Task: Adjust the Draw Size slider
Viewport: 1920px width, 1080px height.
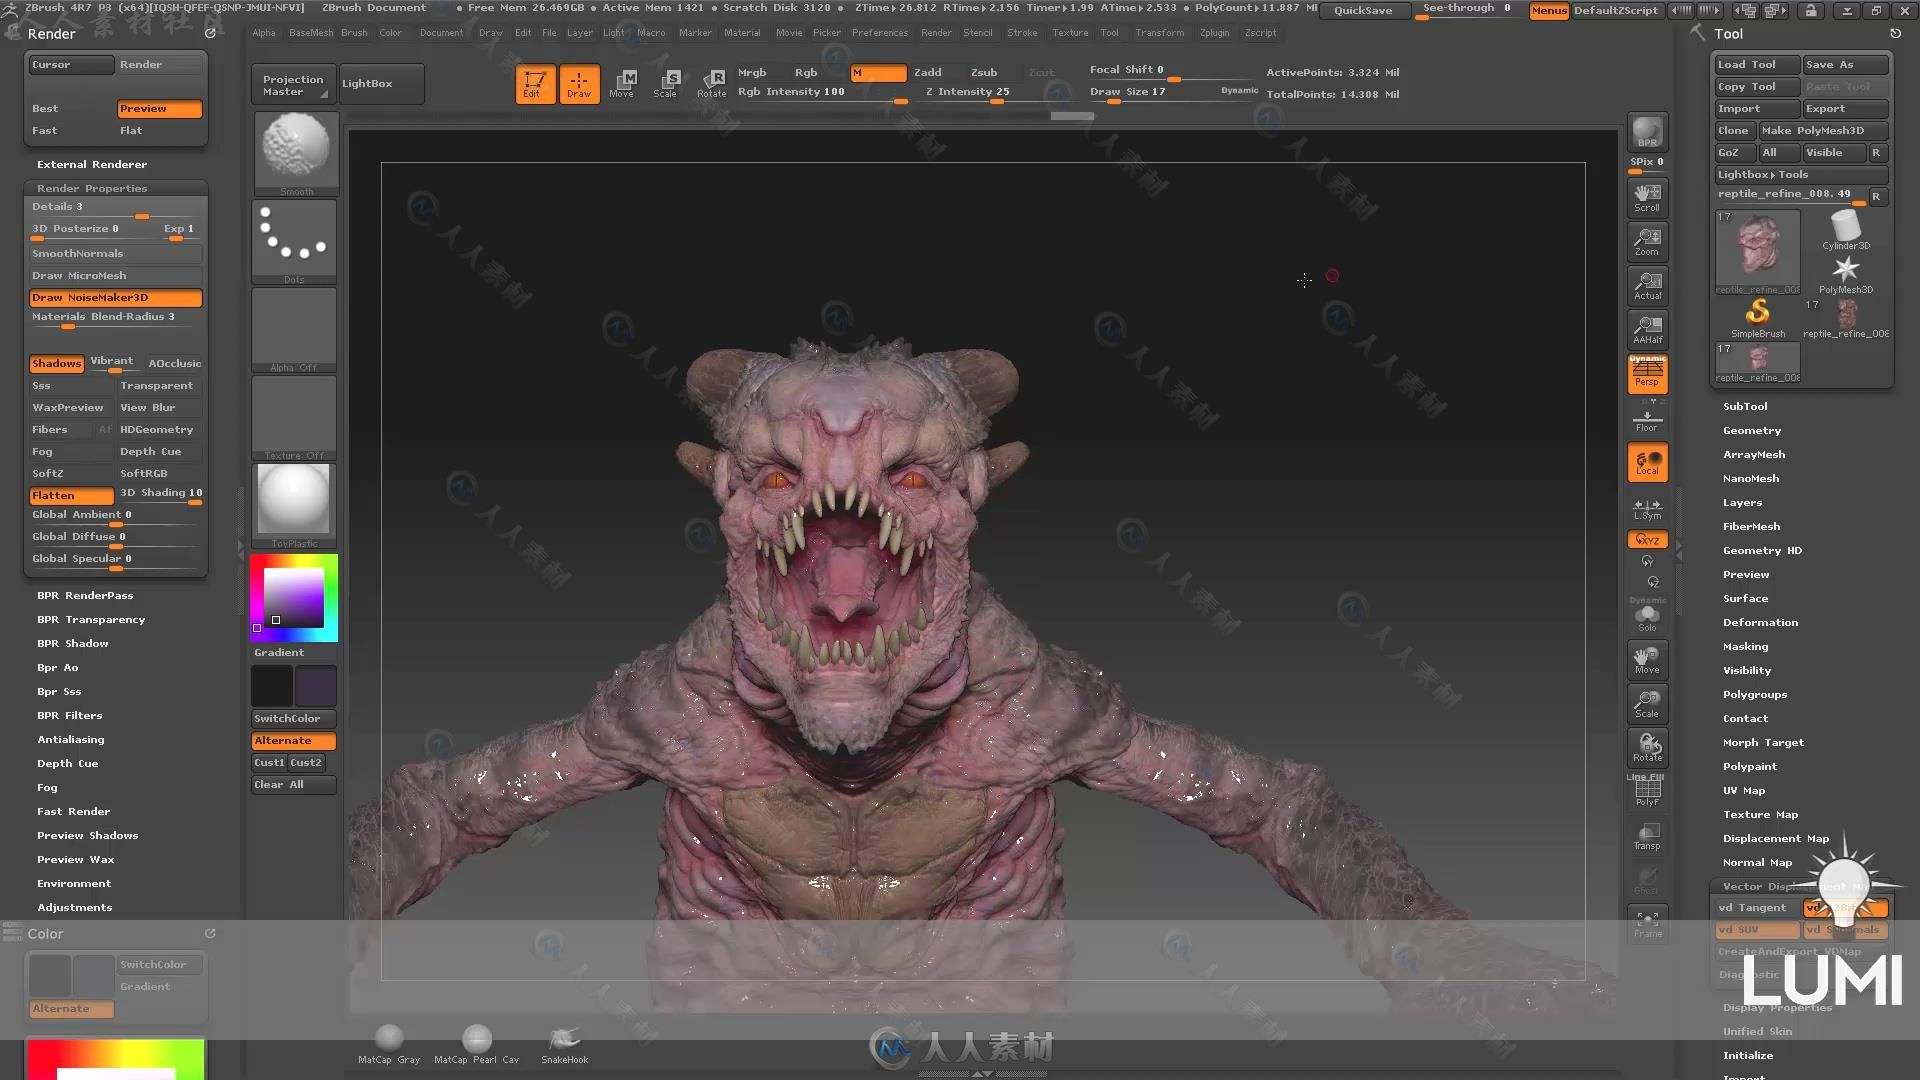Action: pyautogui.click(x=1172, y=93)
